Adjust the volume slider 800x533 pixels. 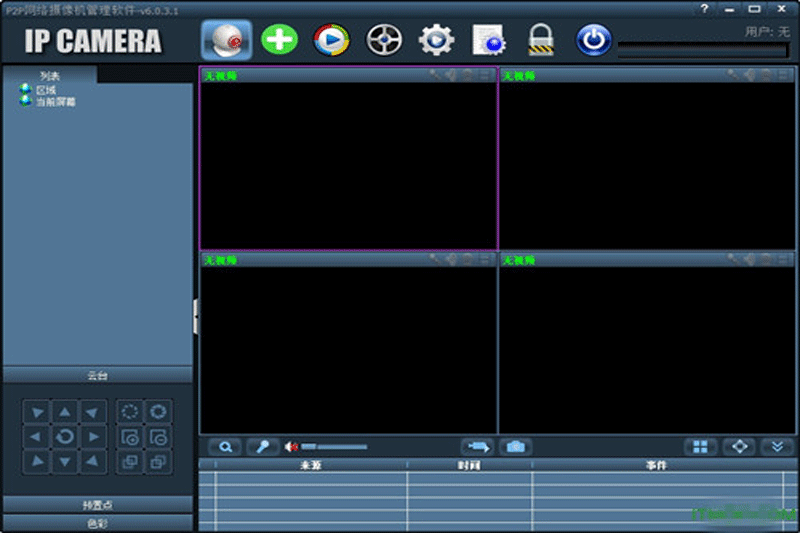(x=333, y=447)
